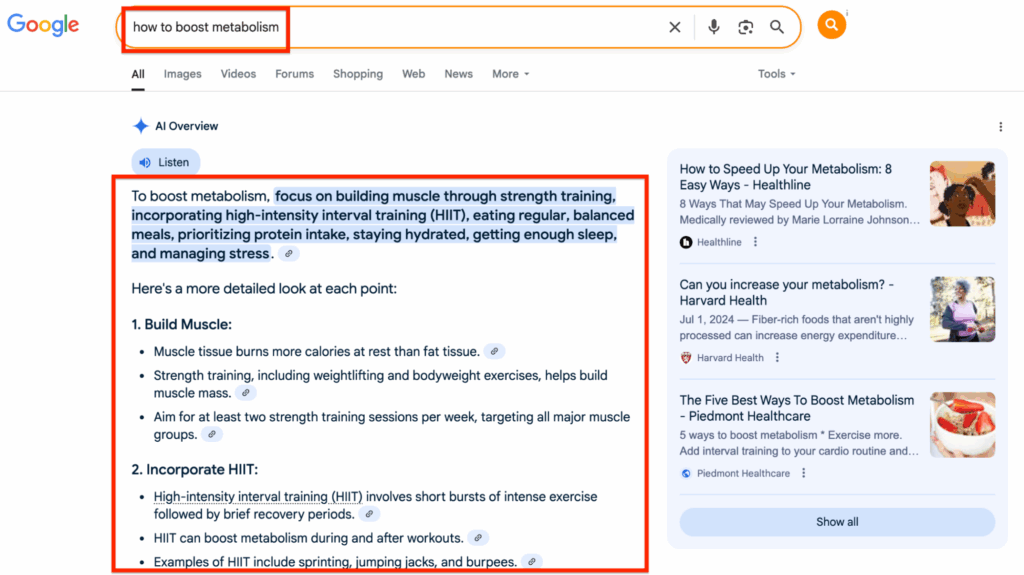
Task: Select the All results tab
Action: click(138, 74)
